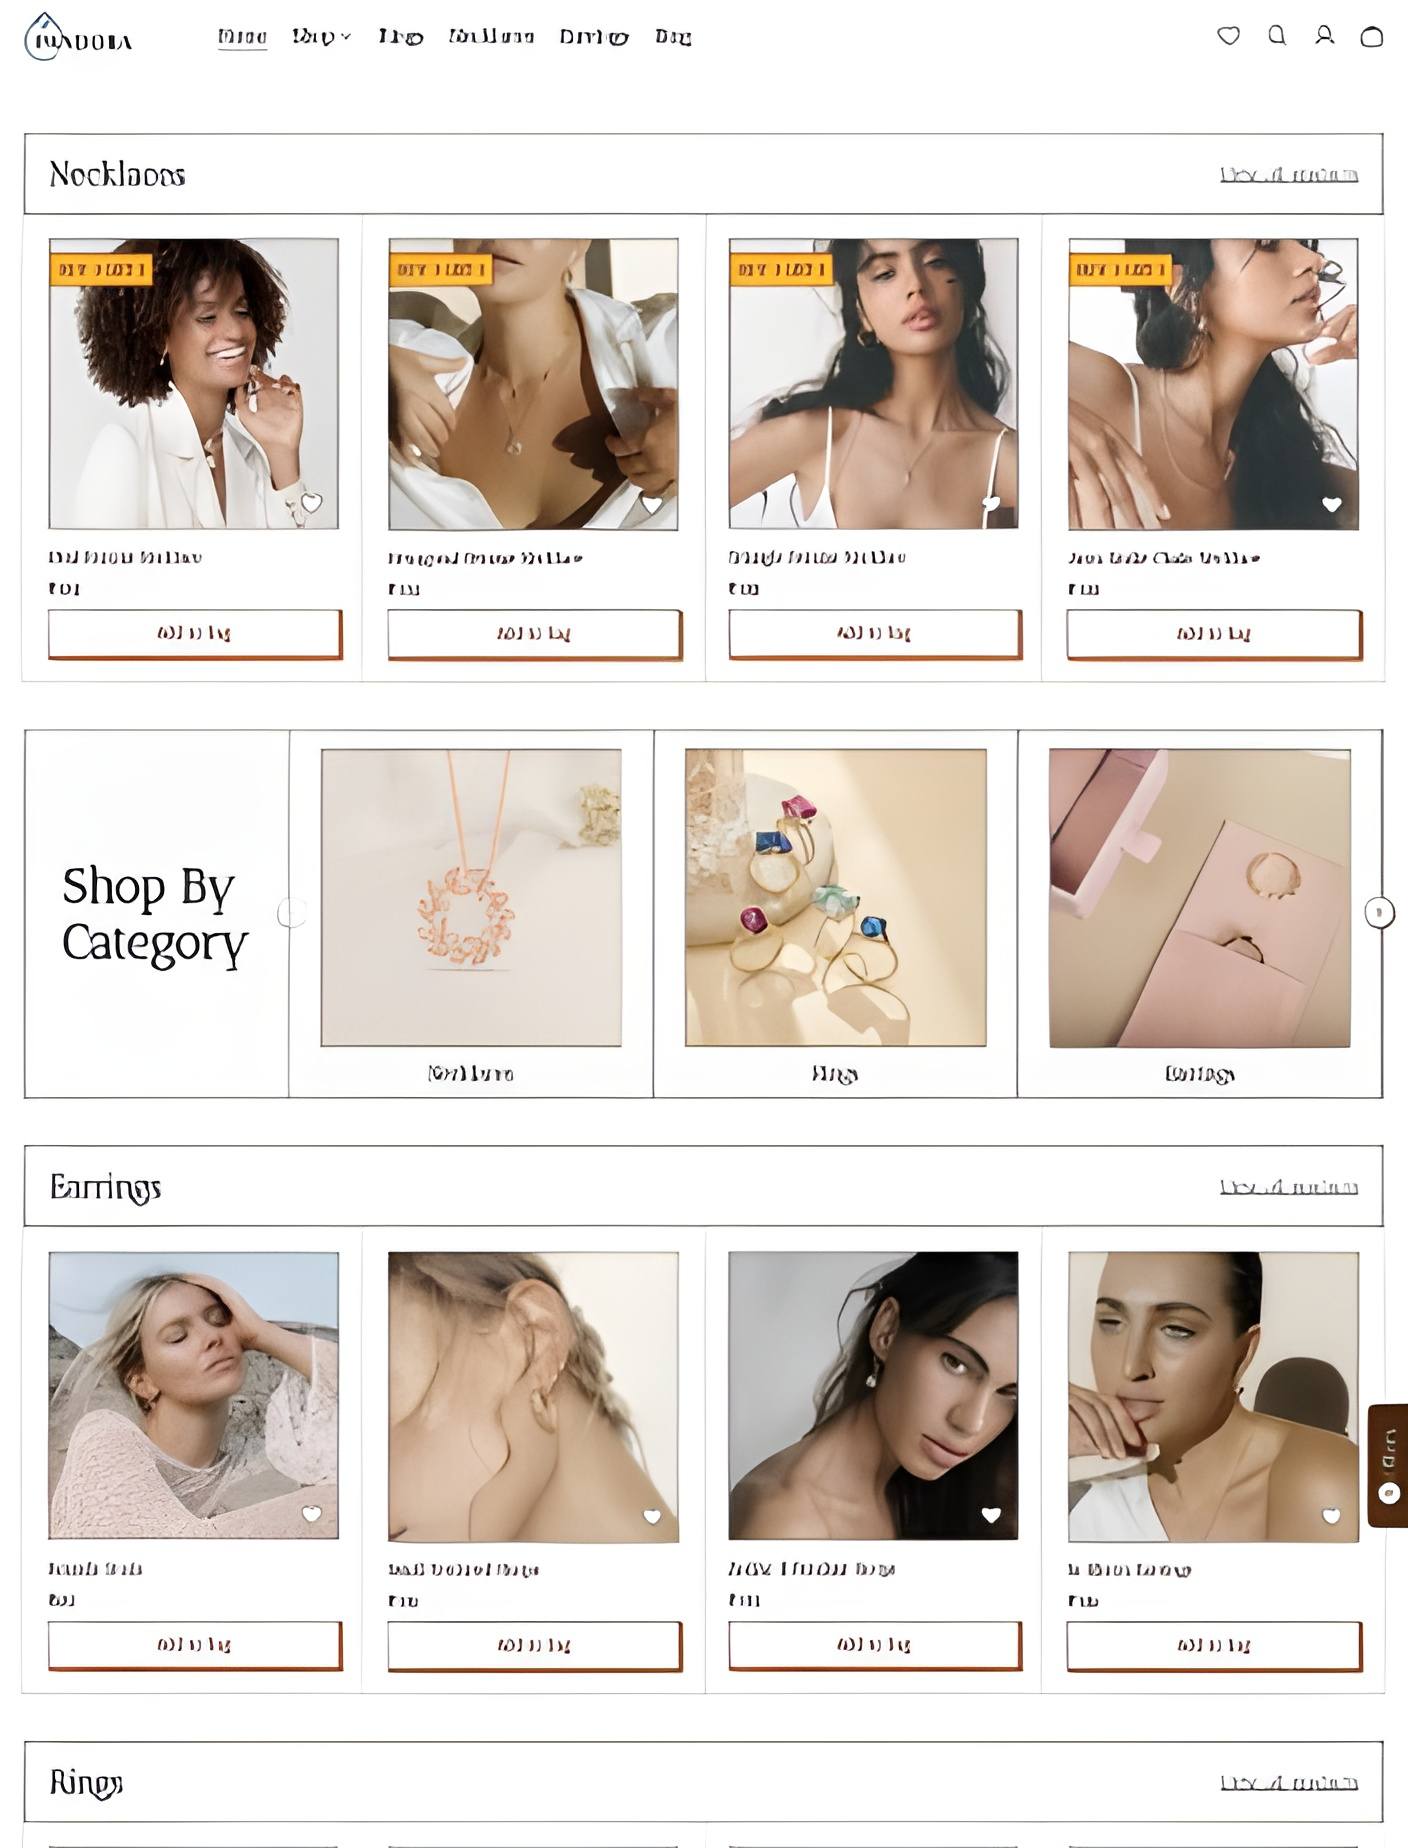The image size is (1408, 1848).
Task: Expand the Shop menu with chevron
Action: pyautogui.click(x=321, y=37)
